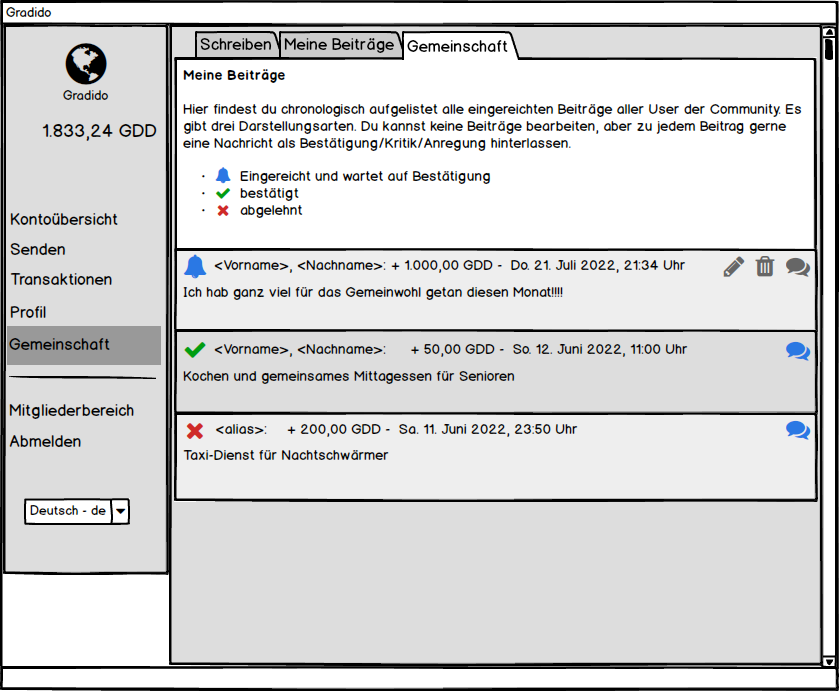Open Transaktionen from the sidebar

61,279
